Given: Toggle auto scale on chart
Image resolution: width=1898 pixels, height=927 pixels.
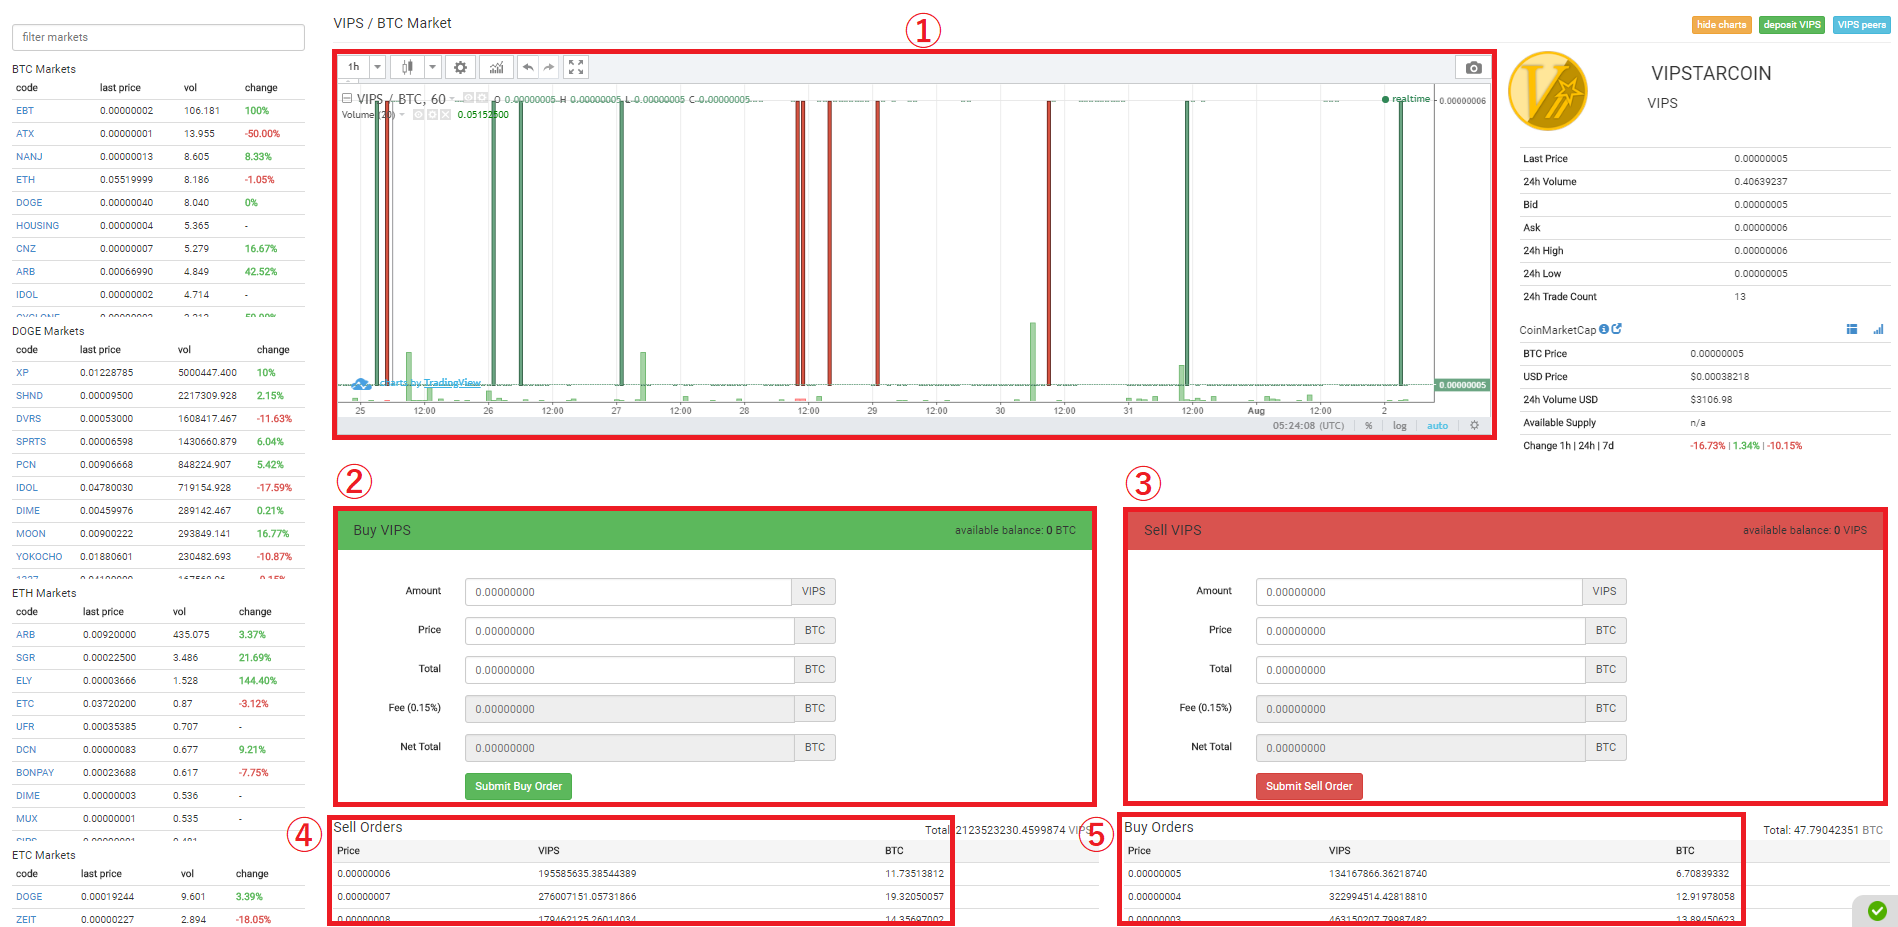Looking at the screenshot, I should point(1437,425).
